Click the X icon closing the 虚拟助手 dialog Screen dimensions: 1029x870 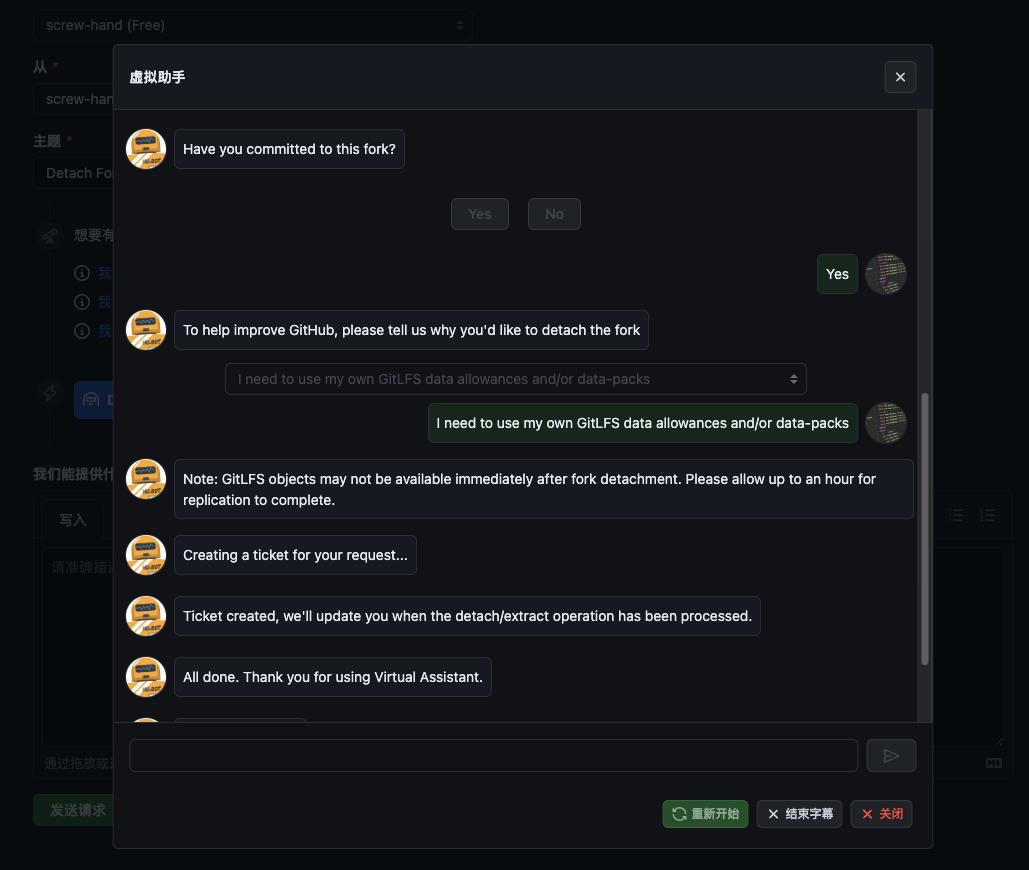(900, 77)
